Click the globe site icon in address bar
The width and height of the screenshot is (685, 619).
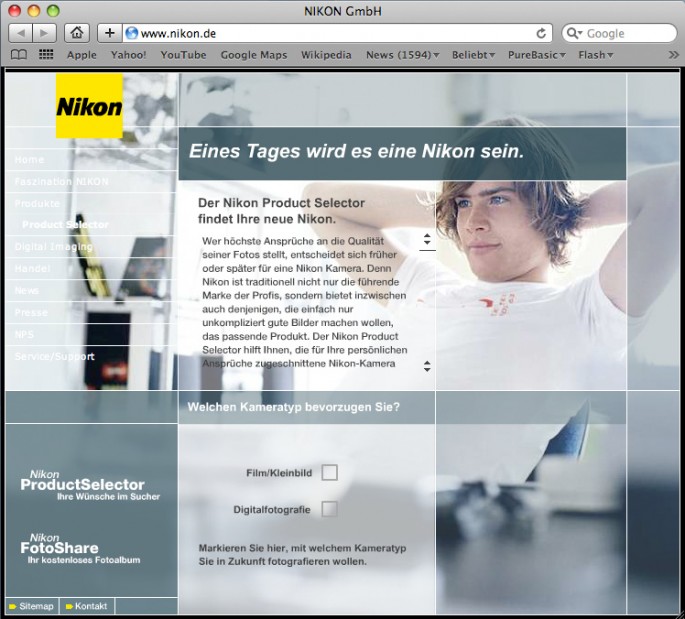click(131, 33)
